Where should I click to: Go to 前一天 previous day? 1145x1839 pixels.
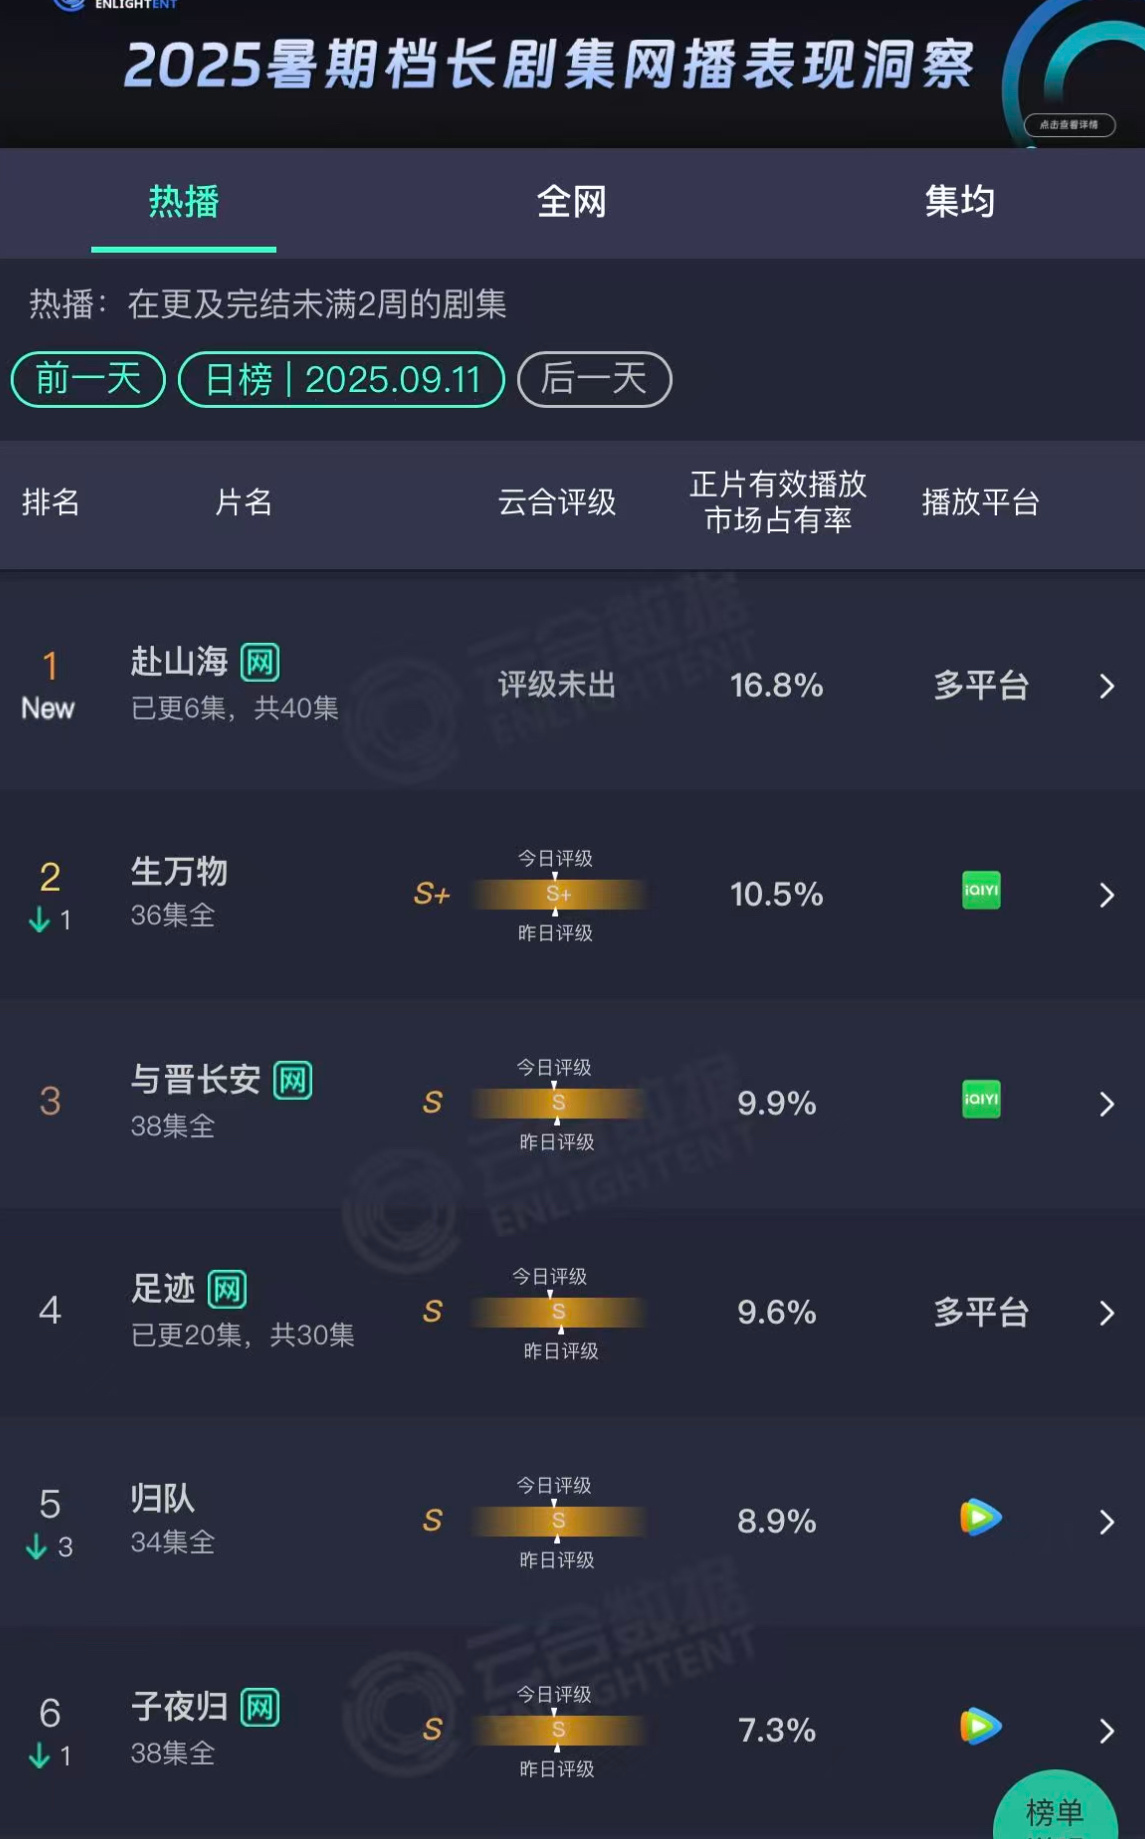[x=88, y=379]
